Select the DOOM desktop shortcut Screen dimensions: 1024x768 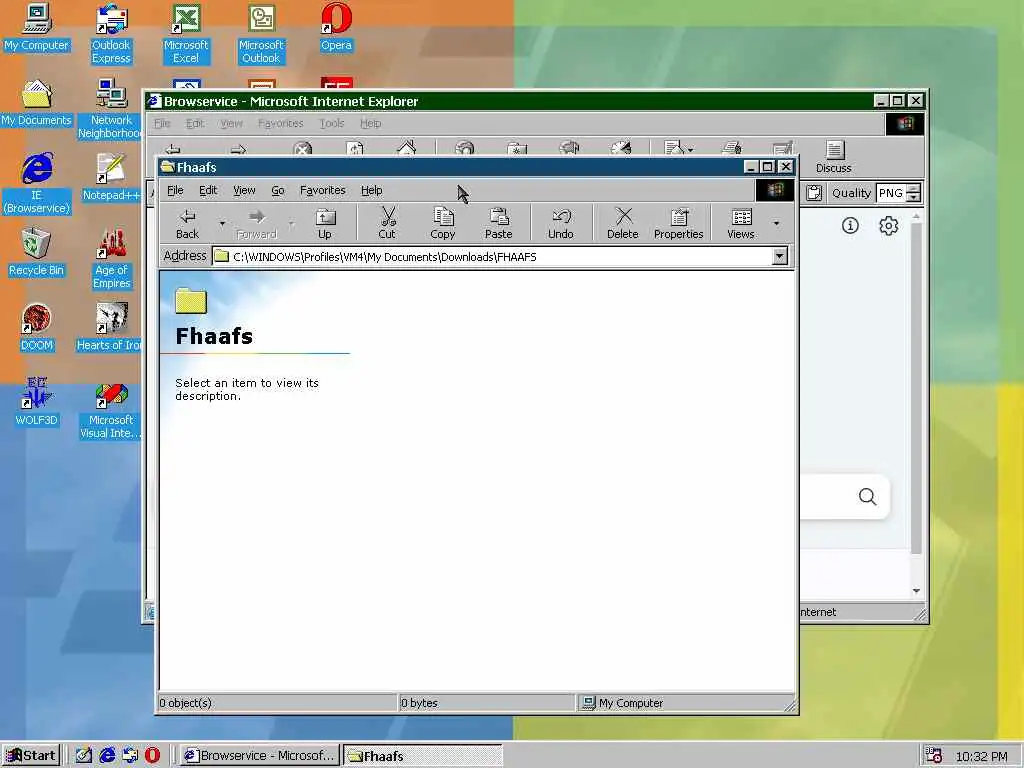(37, 328)
